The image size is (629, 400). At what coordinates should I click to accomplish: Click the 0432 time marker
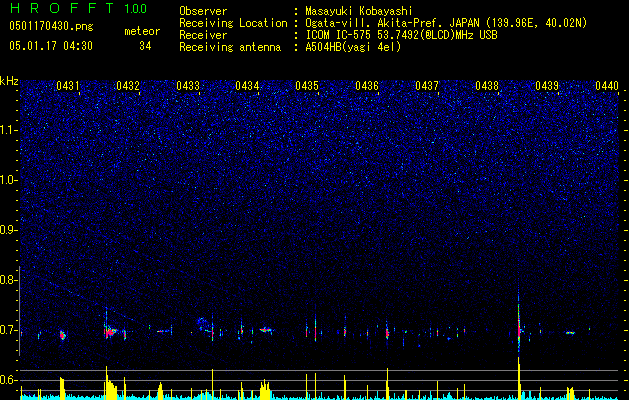[128, 86]
